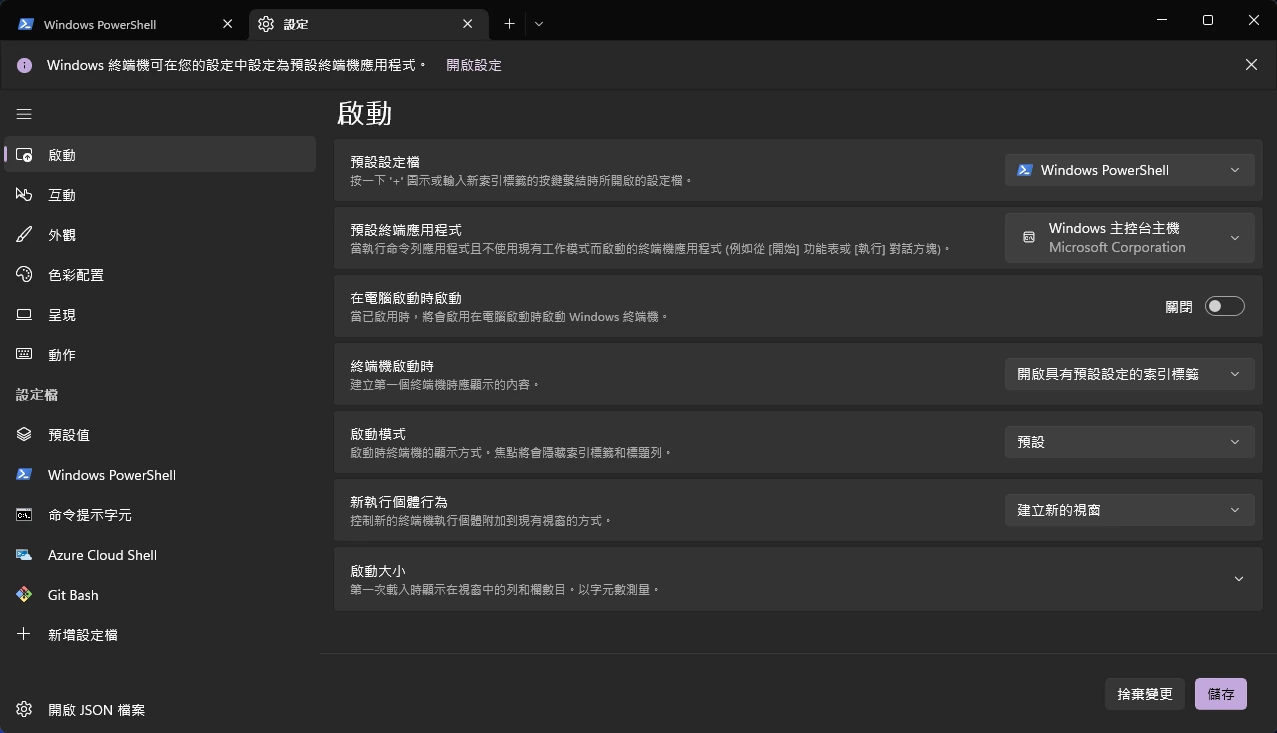Open the 預設終端應用程式 dropdown
1277x733 pixels.
click(1129, 238)
